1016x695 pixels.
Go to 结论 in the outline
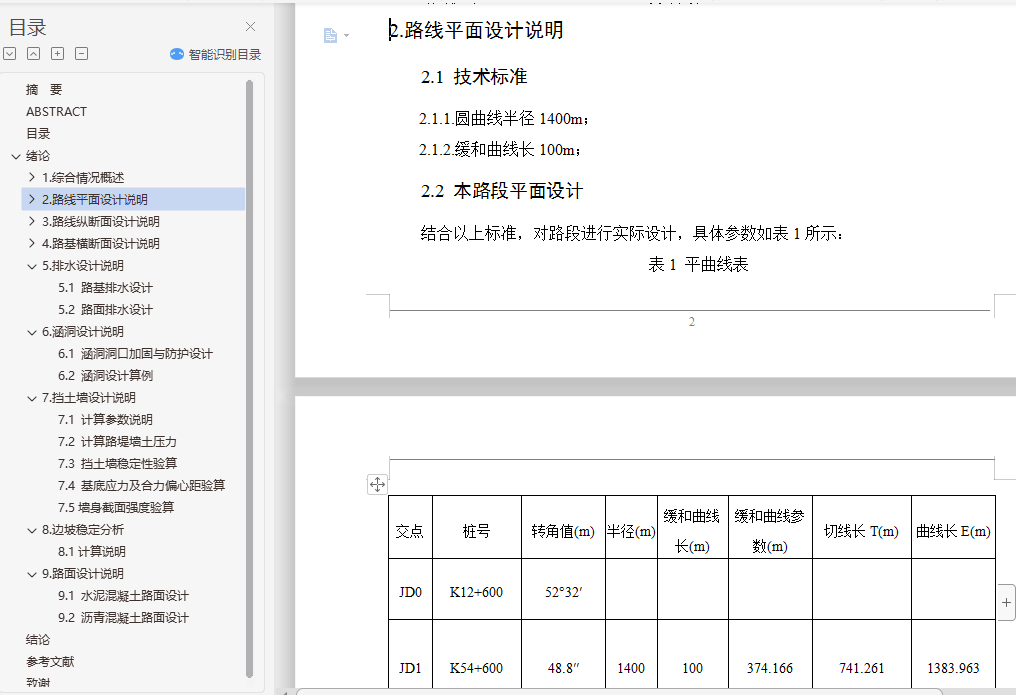pyautogui.click(x=38, y=640)
